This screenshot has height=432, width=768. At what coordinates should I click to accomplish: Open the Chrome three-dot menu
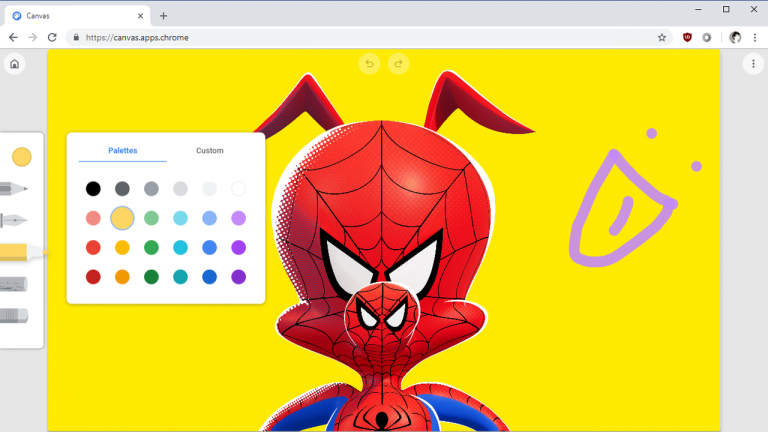(755, 37)
